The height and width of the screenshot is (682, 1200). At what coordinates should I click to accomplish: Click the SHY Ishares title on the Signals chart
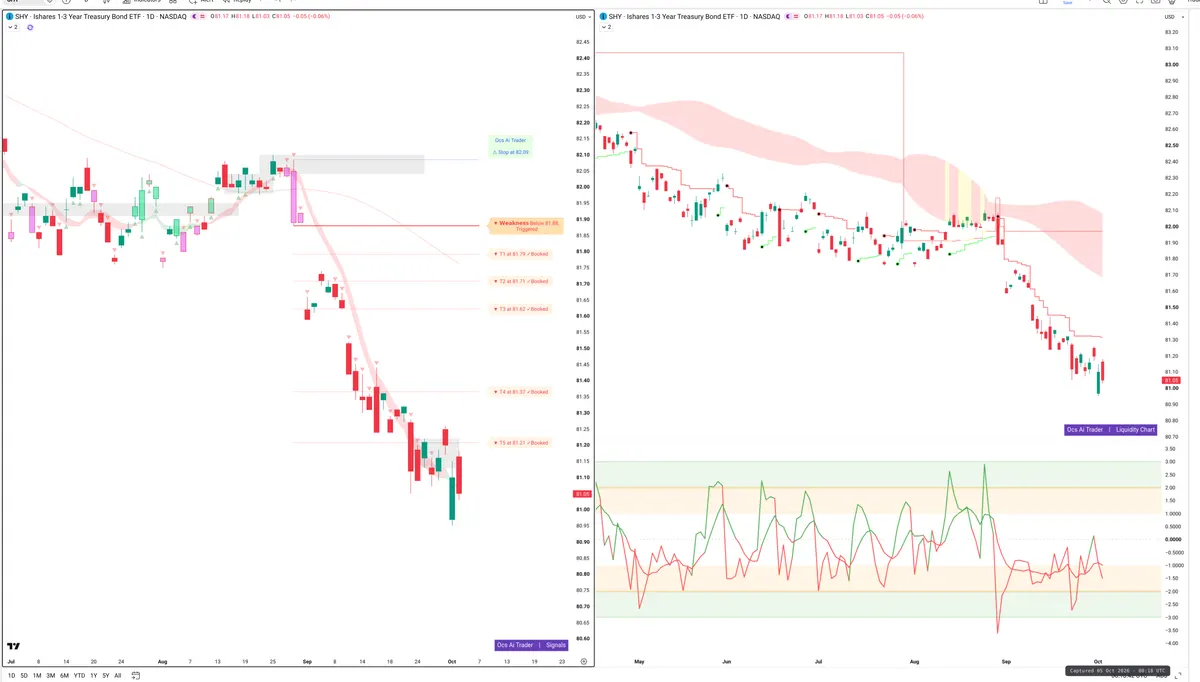pos(100,17)
